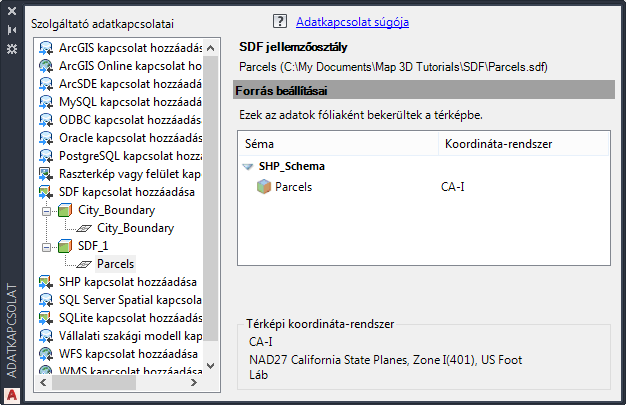Collapse the City_Boundary connection node
The width and height of the screenshot is (626, 405).
46,211
